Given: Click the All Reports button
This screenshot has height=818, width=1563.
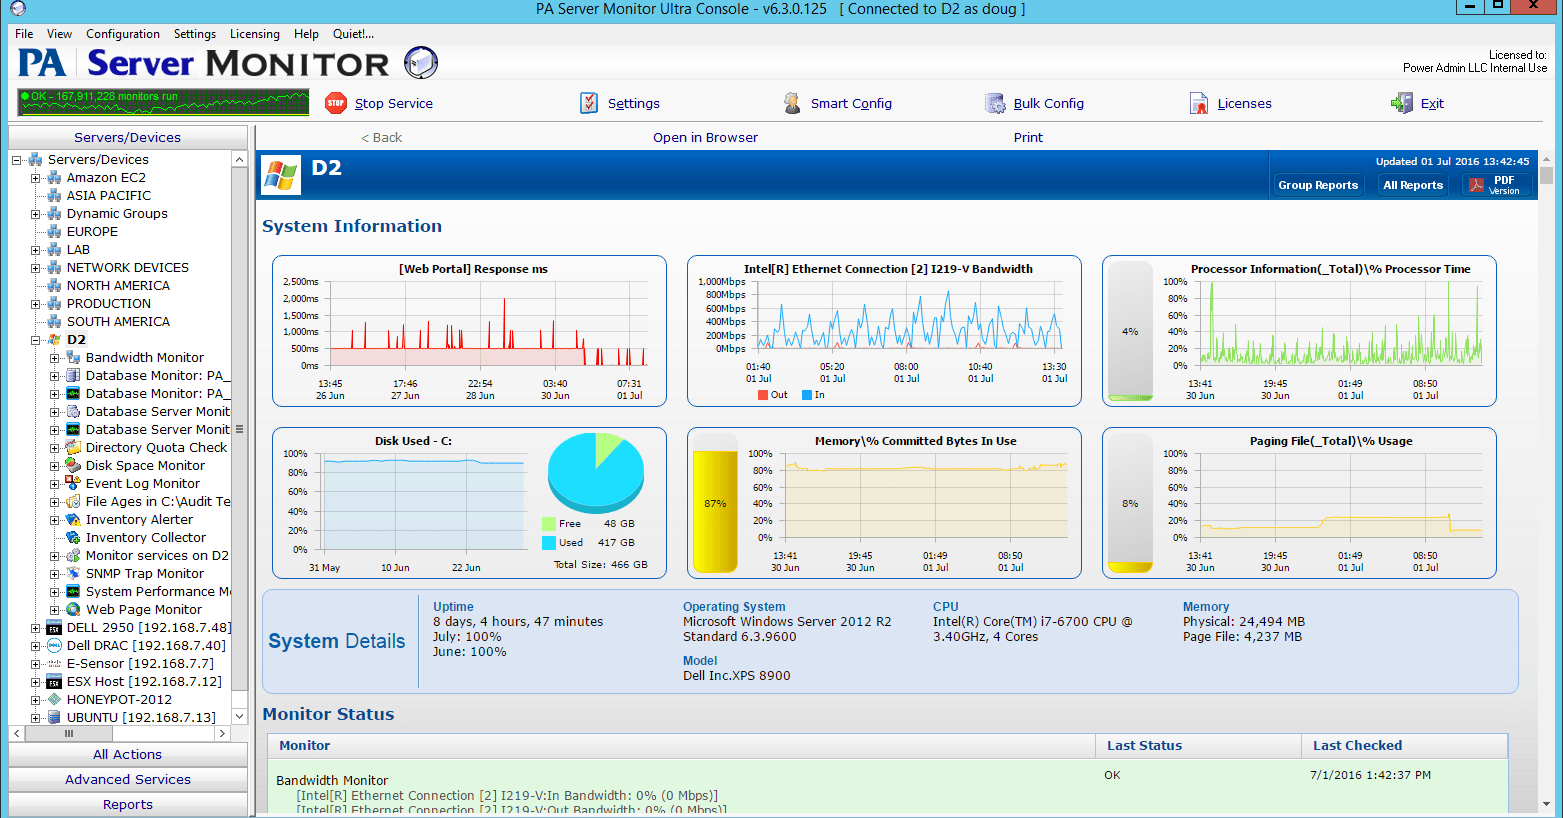Looking at the screenshot, I should pyautogui.click(x=1413, y=185).
